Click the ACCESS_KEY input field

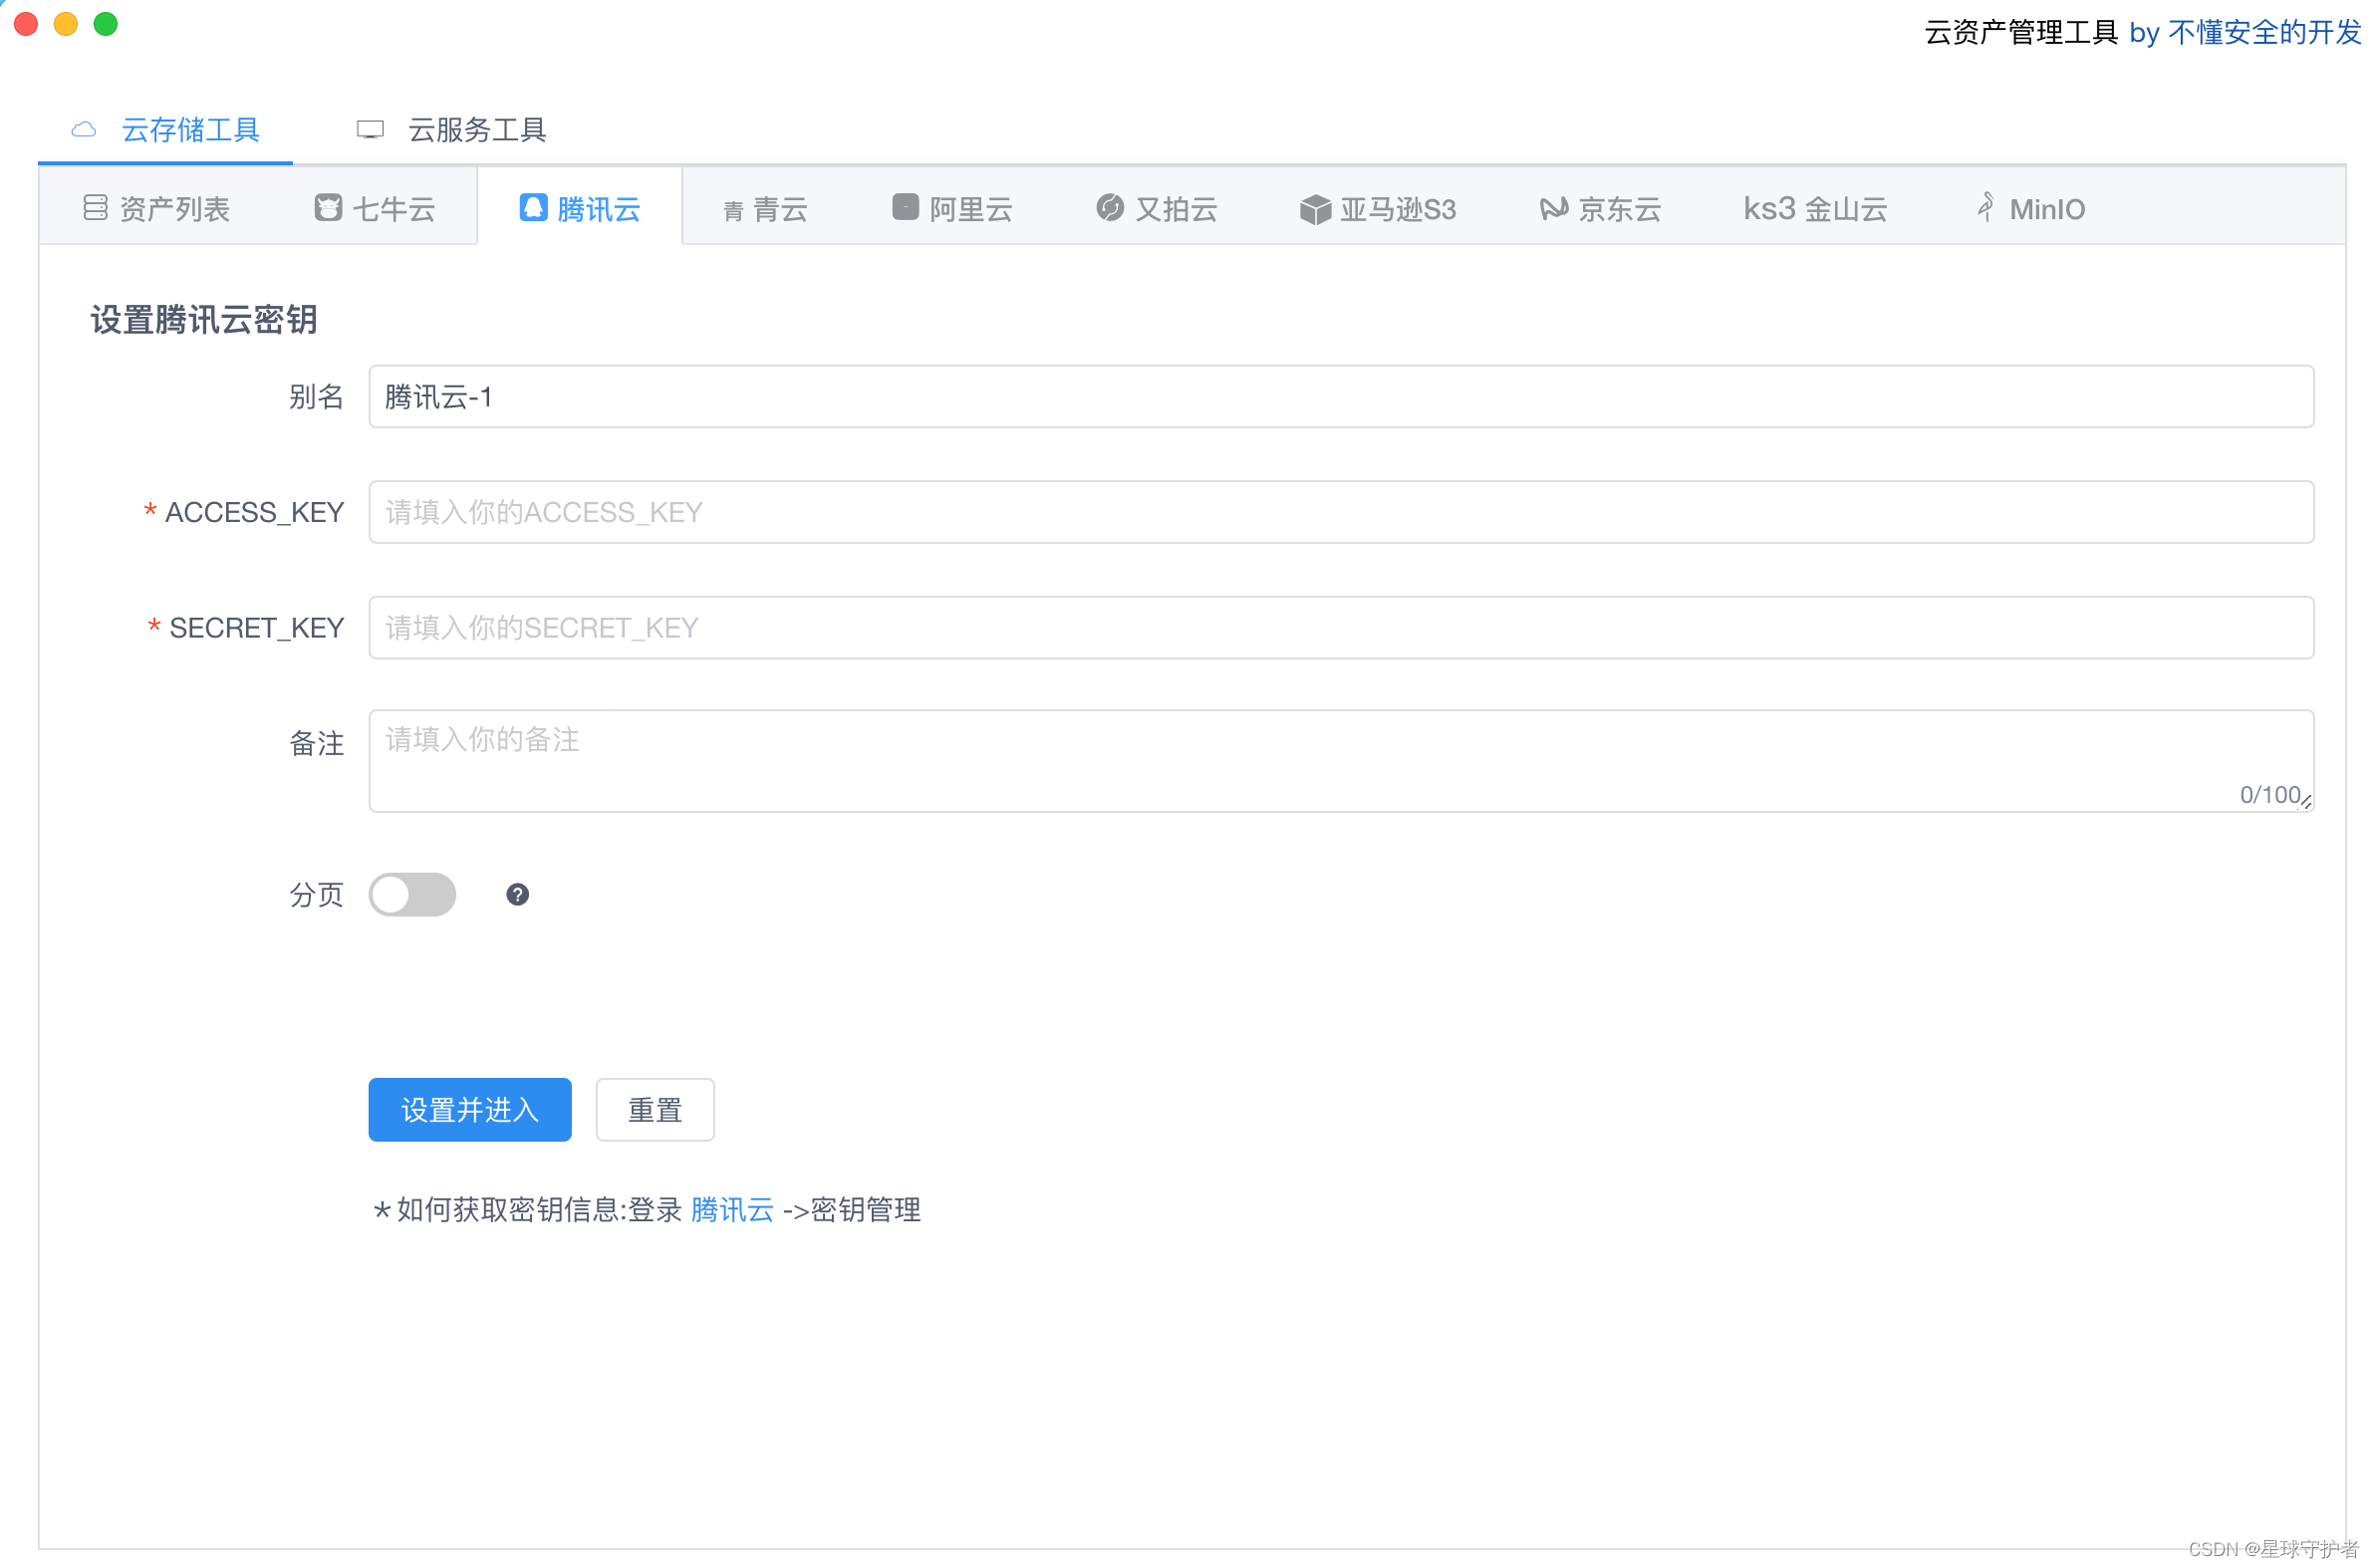point(1341,512)
